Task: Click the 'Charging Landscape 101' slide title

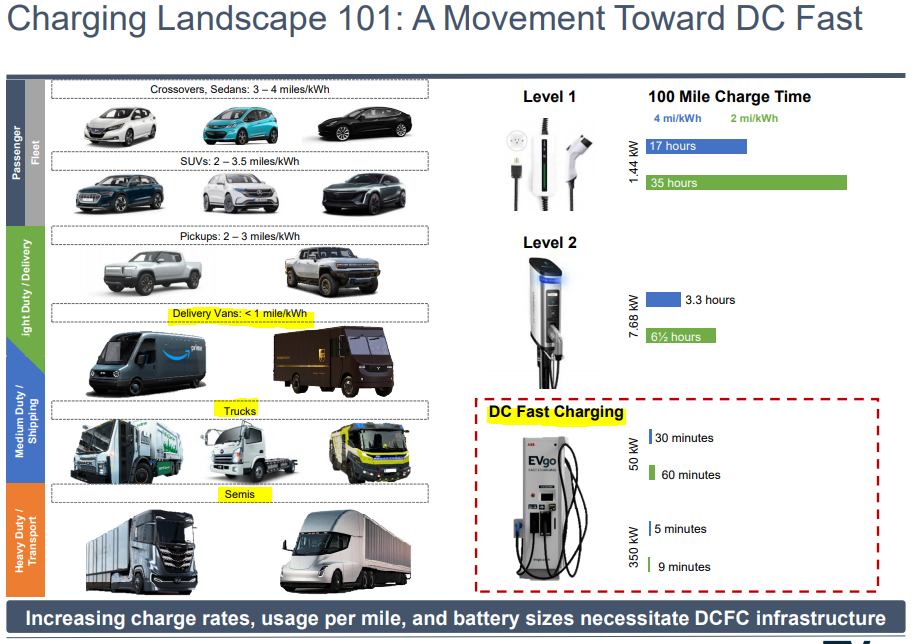Action: click(434, 19)
